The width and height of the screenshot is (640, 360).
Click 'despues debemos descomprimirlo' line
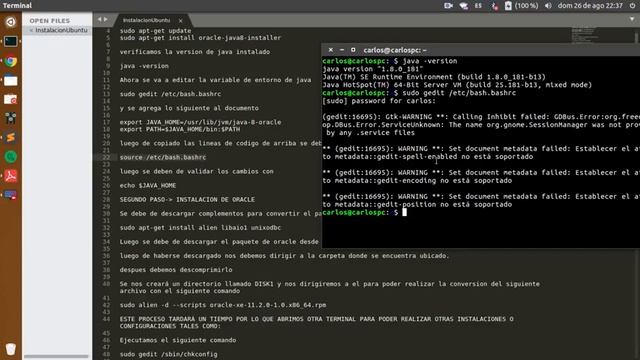pyautogui.click(x=176, y=270)
